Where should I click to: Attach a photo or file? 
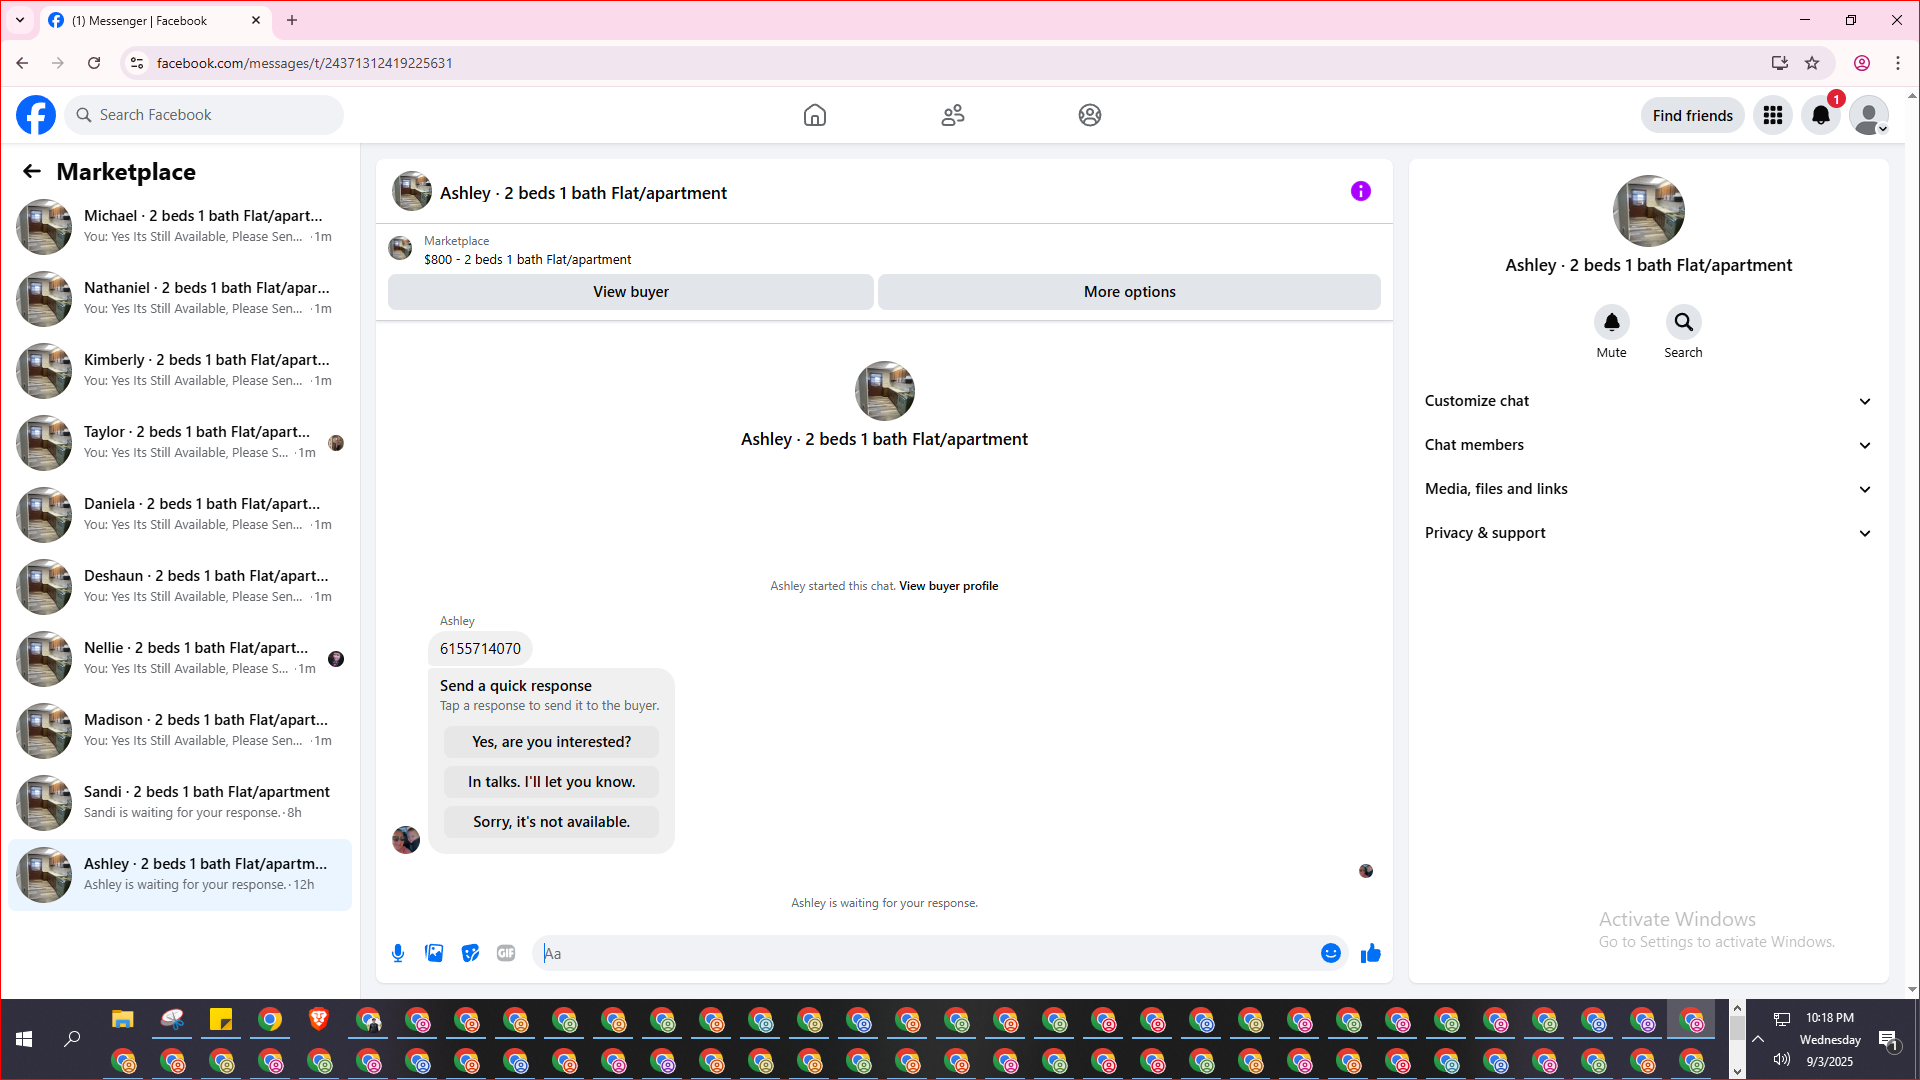[x=434, y=953]
